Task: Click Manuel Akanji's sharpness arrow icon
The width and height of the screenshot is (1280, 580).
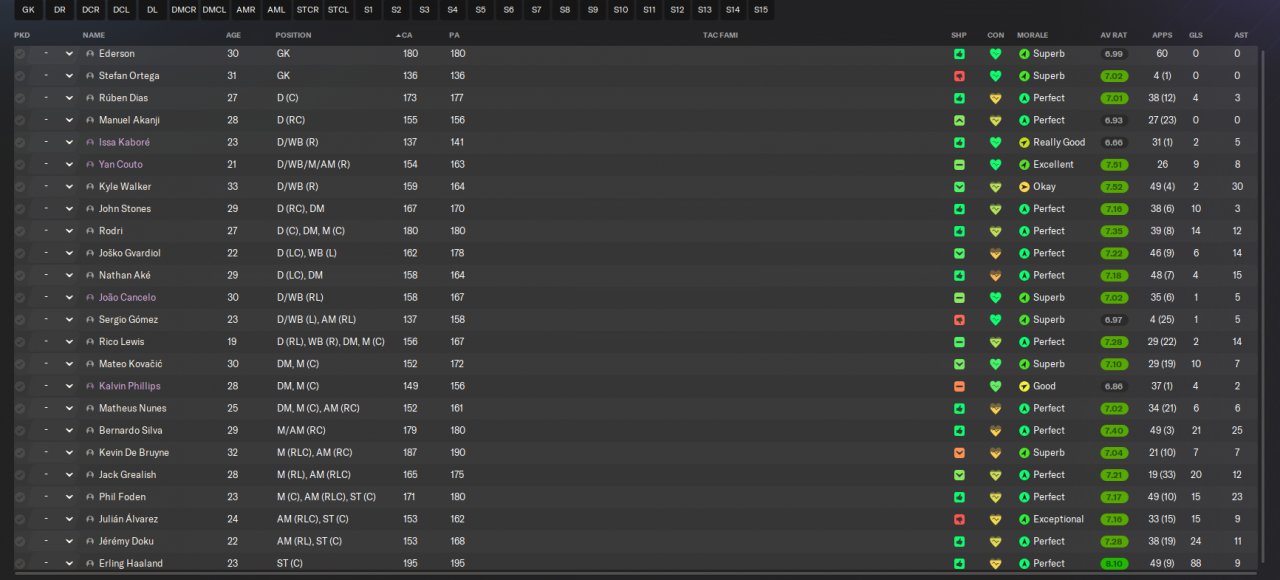Action: tap(959, 120)
